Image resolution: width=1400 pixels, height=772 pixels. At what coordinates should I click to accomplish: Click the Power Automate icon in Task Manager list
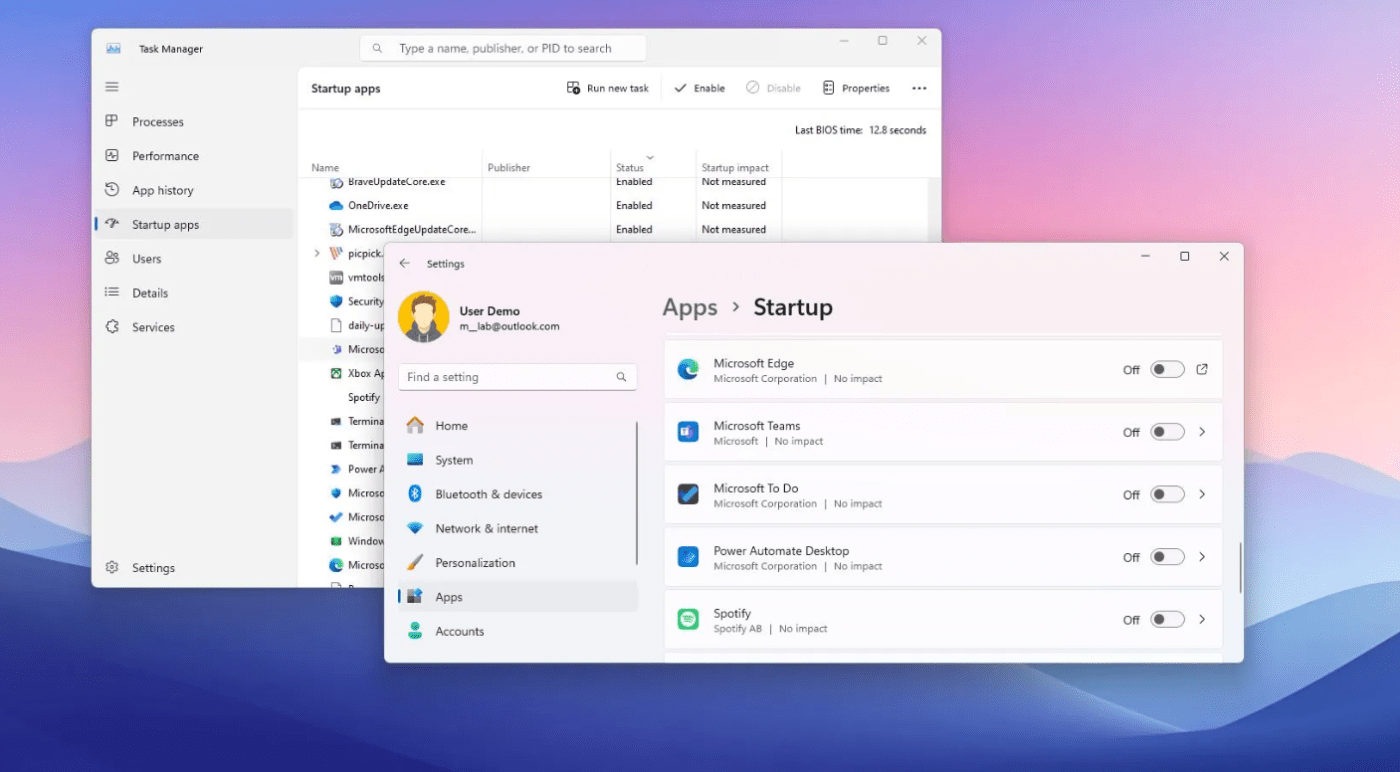pyautogui.click(x=336, y=470)
